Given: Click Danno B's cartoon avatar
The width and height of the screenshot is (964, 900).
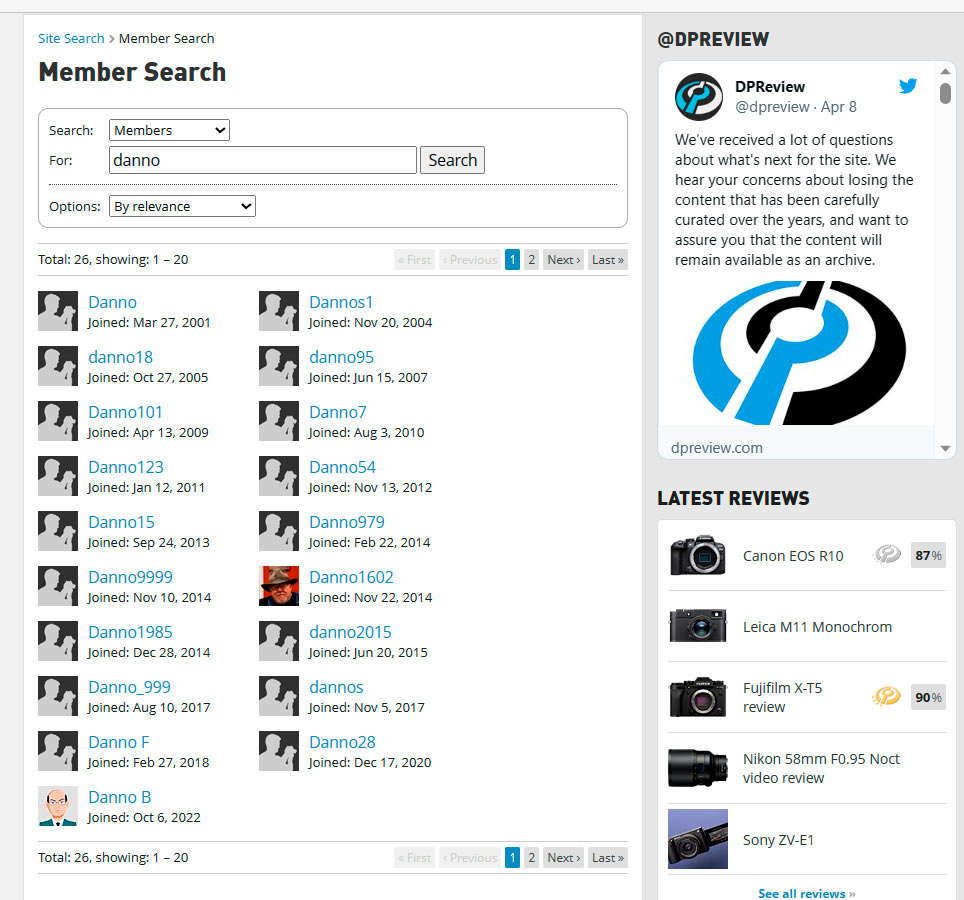Looking at the screenshot, I should pyautogui.click(x=58, y=806).
